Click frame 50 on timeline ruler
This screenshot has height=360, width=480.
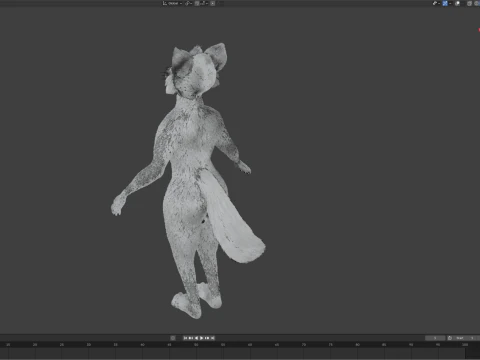[196, 345]
